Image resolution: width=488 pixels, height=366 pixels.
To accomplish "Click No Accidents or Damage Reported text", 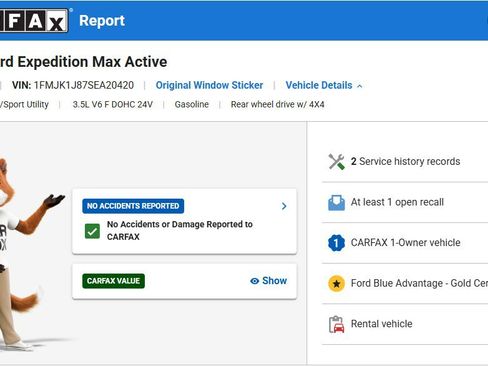I will [x=180, y=231].
